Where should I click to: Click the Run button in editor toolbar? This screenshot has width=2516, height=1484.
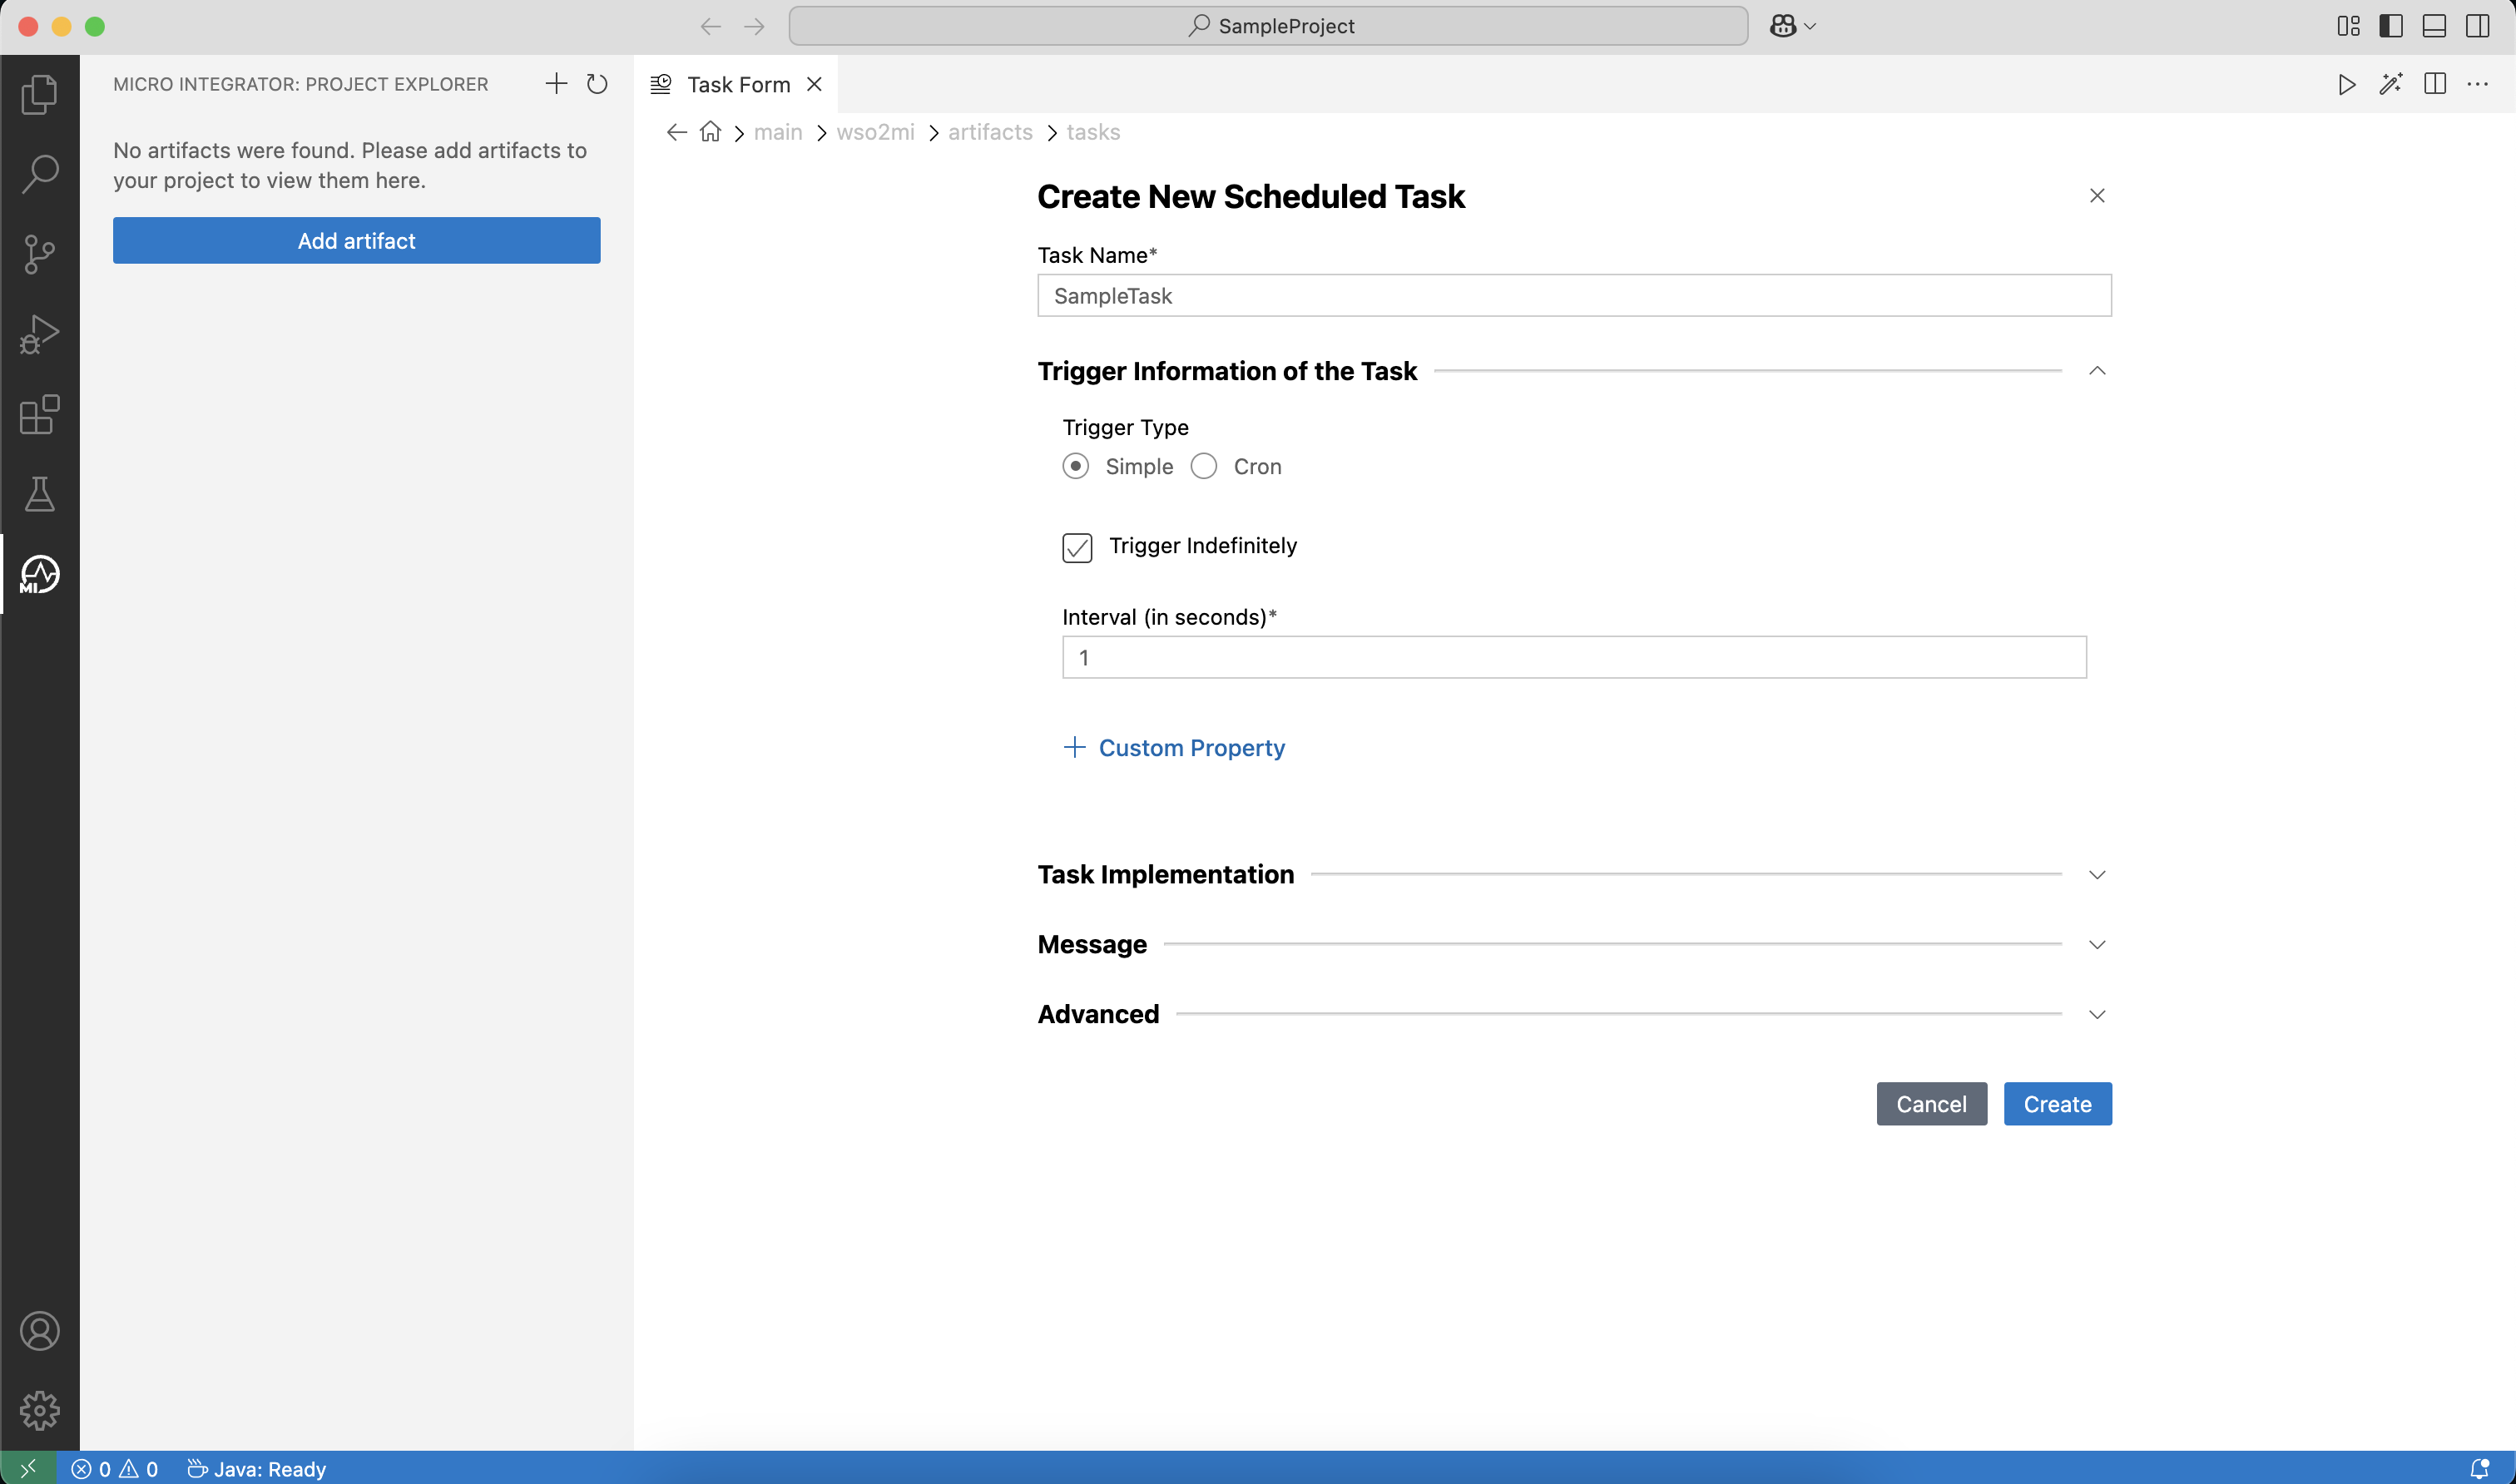pyautogui.click(x=2347, y=84)
